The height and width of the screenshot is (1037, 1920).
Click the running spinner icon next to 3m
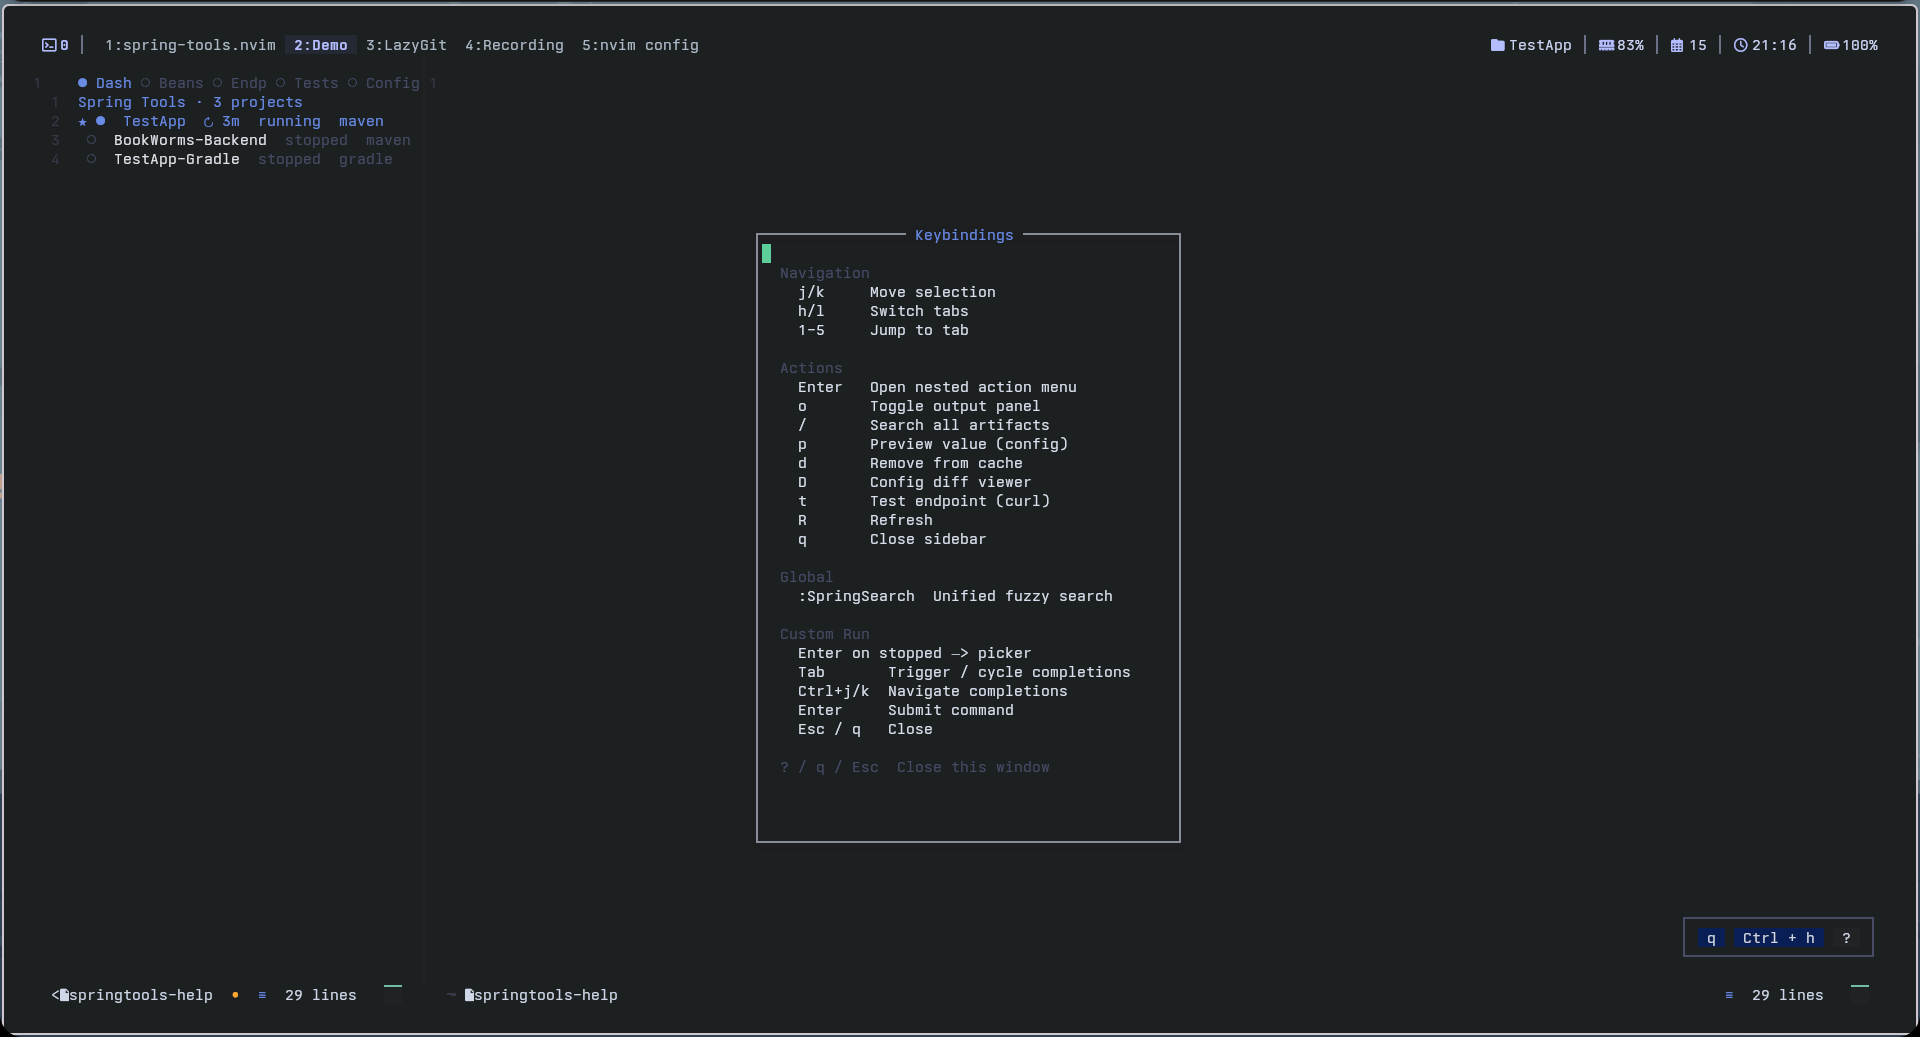[209, 122]
